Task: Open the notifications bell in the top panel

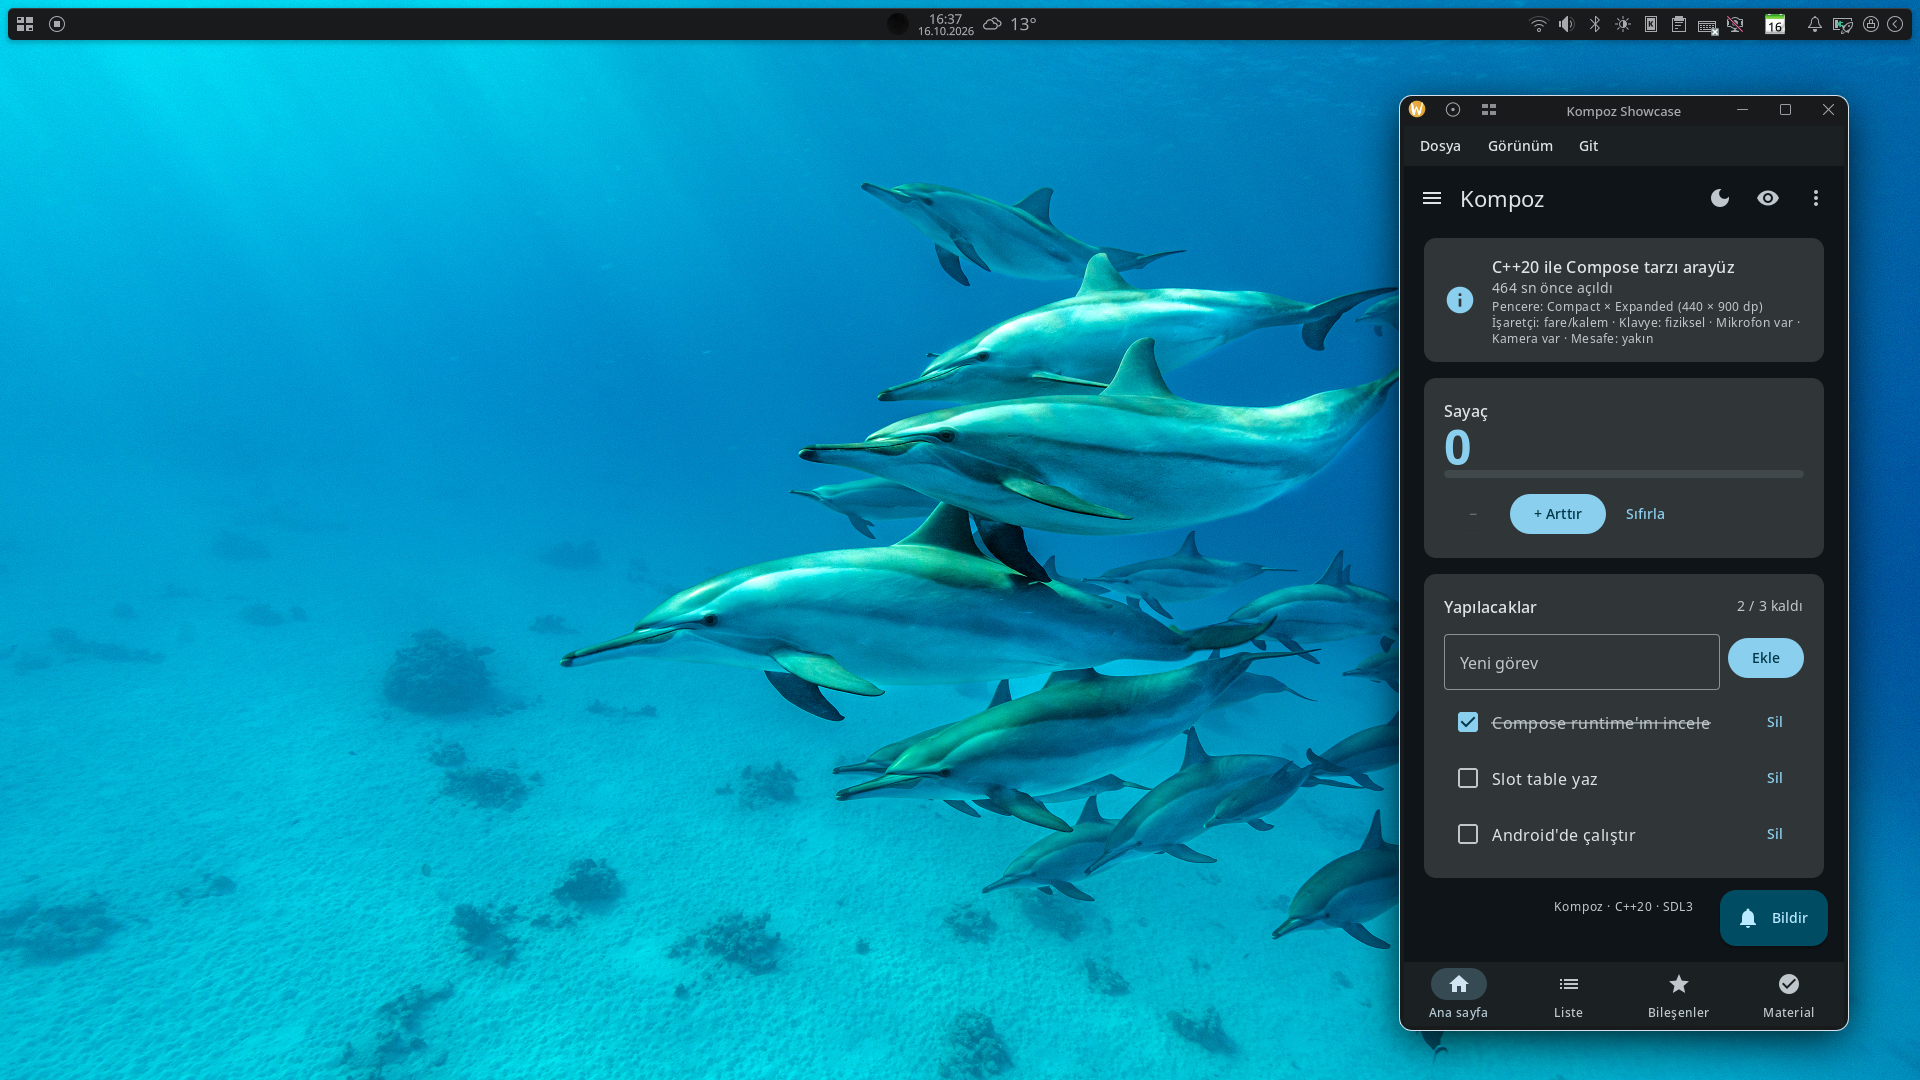Action: point(1814,24)
